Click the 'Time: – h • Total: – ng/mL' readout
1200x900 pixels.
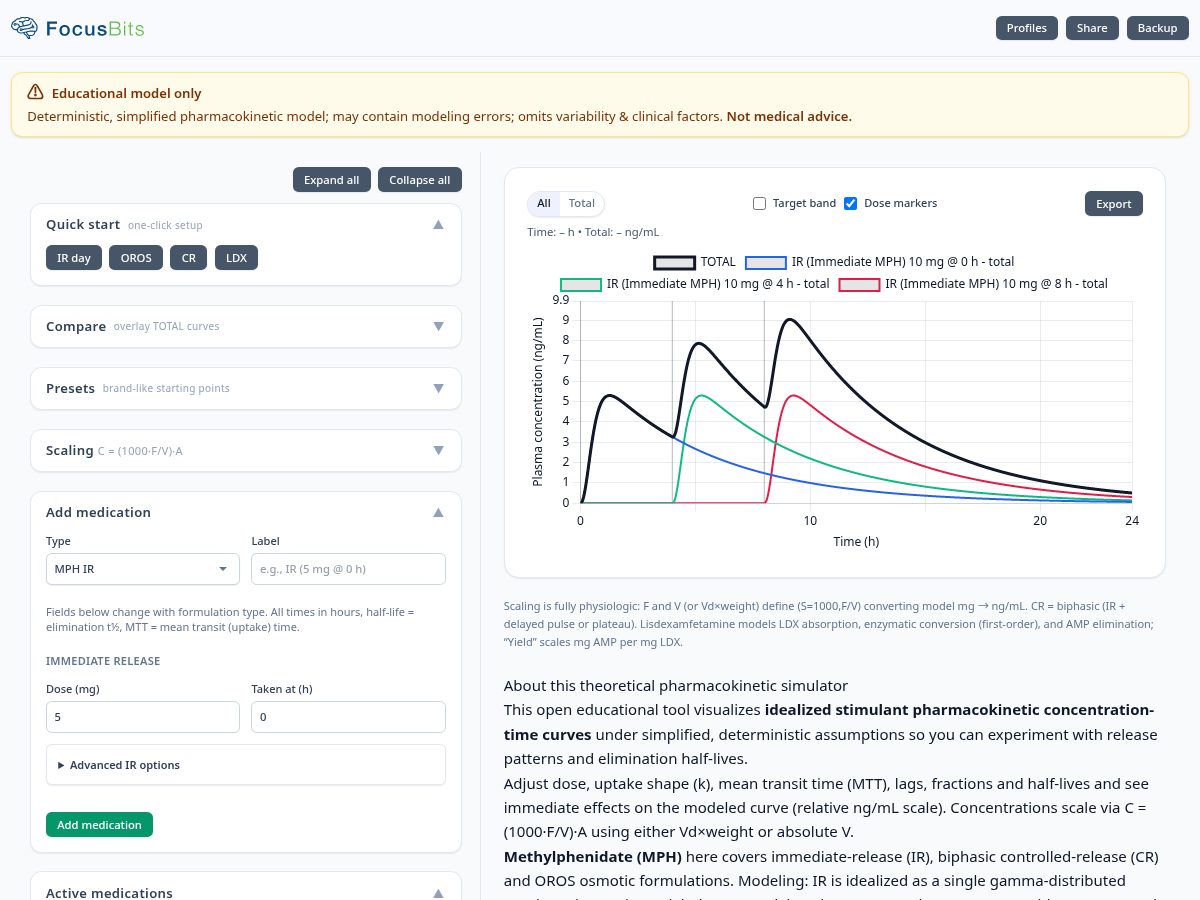(x=593, y=232)
